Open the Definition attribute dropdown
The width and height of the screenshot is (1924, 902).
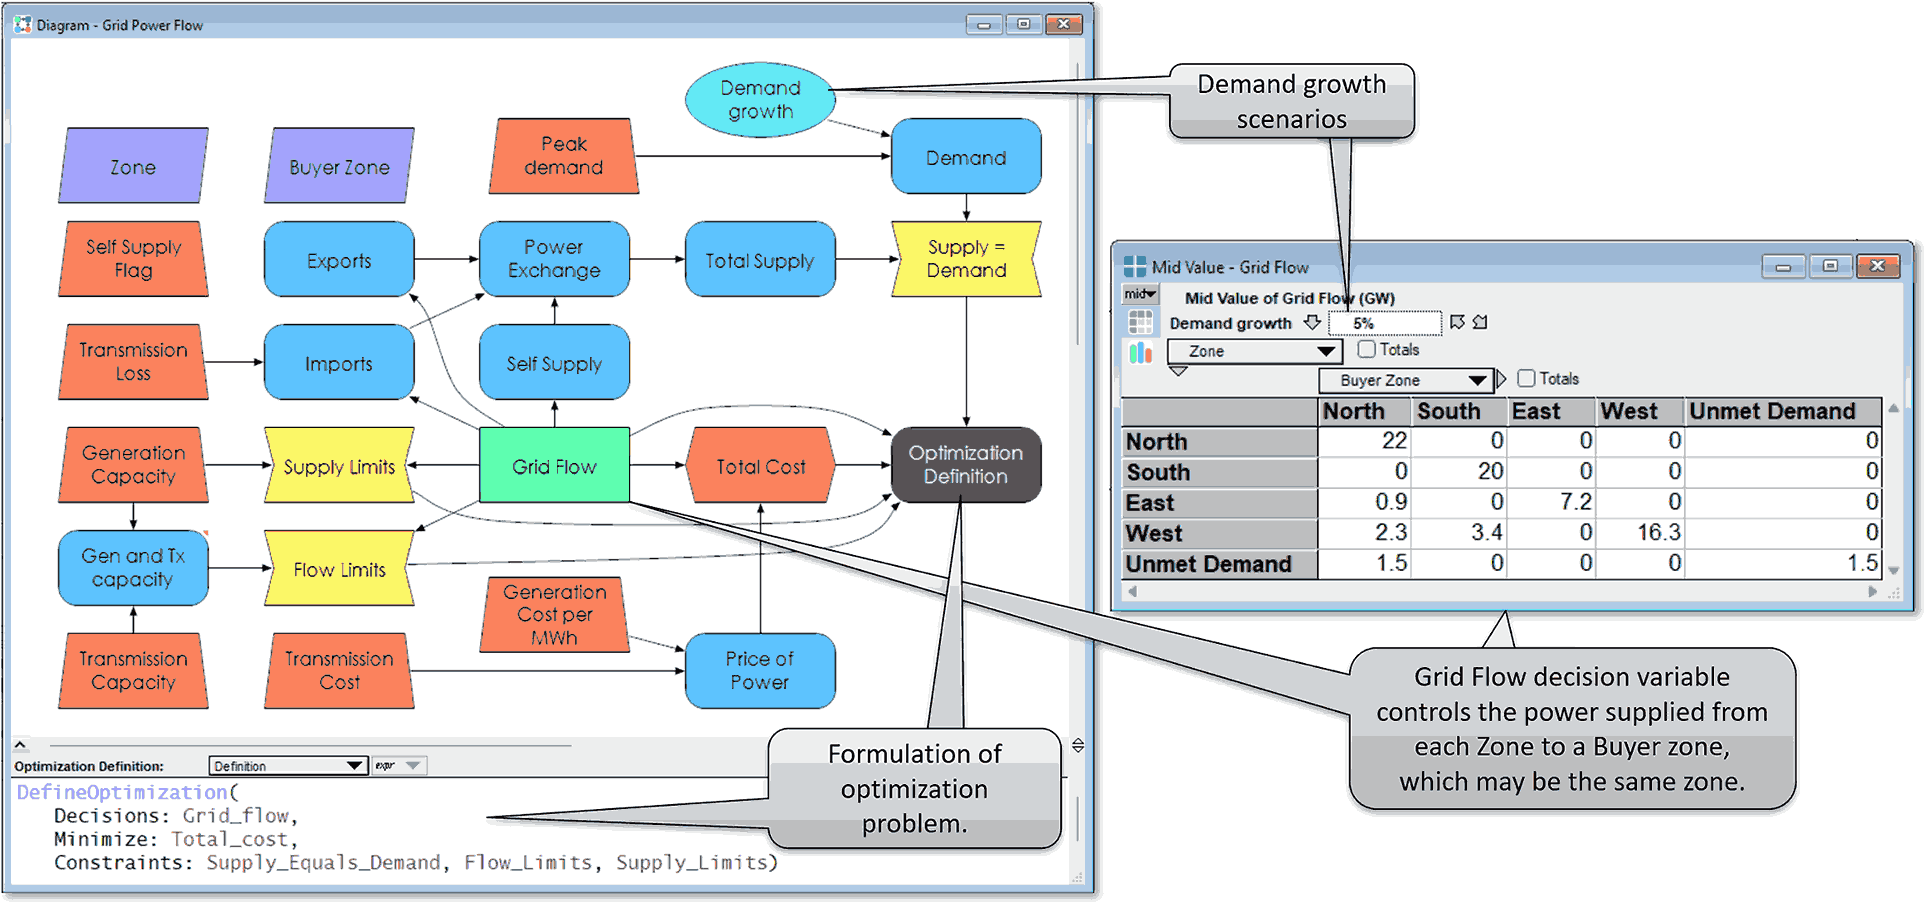tap(288, 766)
